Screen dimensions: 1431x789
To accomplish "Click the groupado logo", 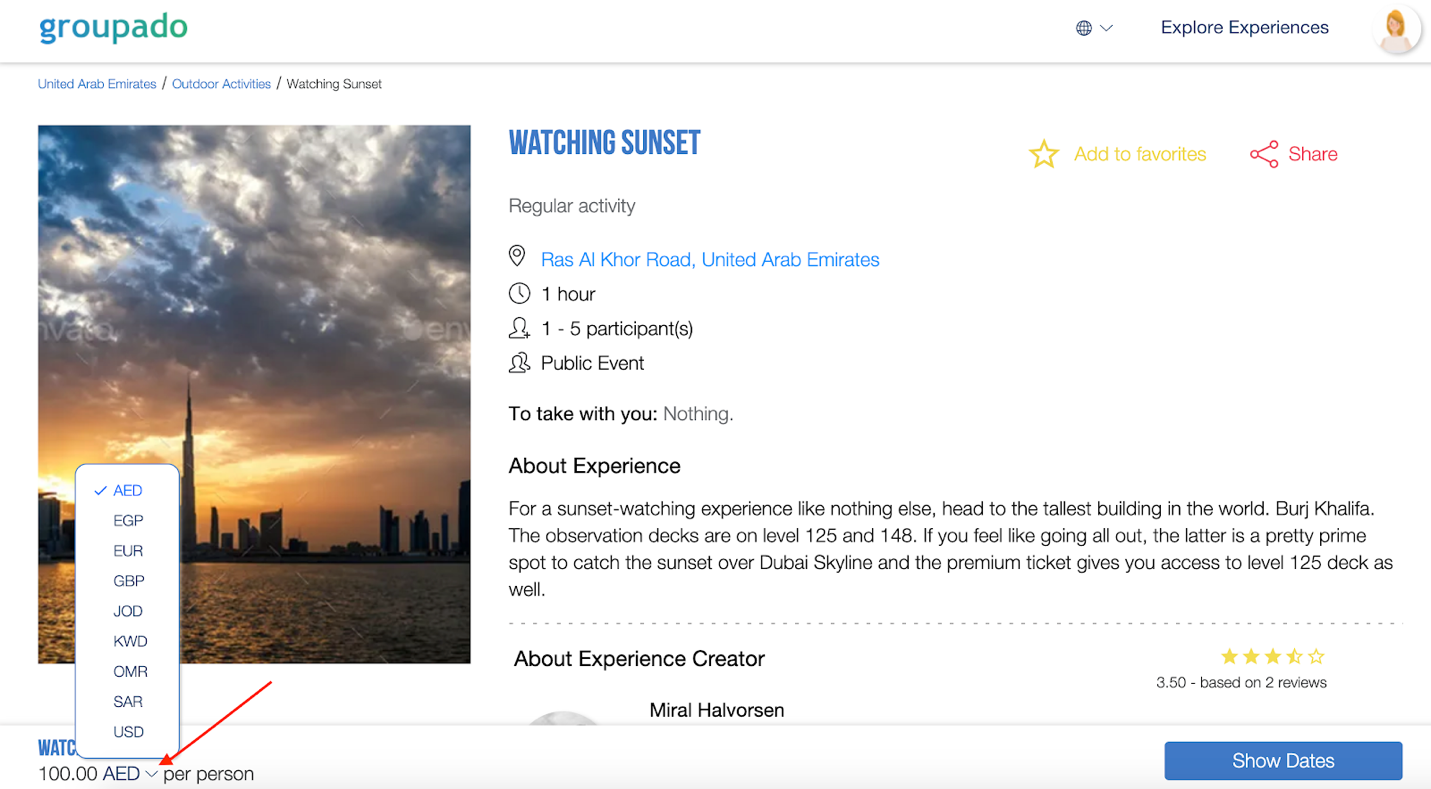I will point(113,28).
